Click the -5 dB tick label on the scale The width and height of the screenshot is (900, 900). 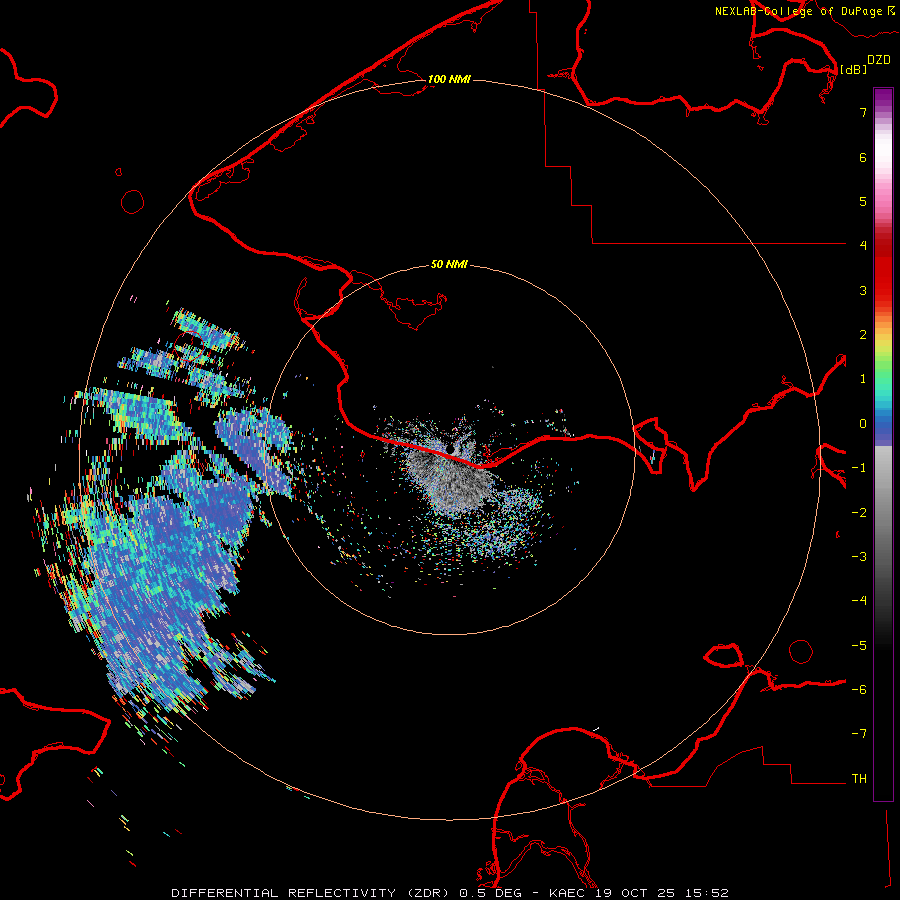(859, 646)
